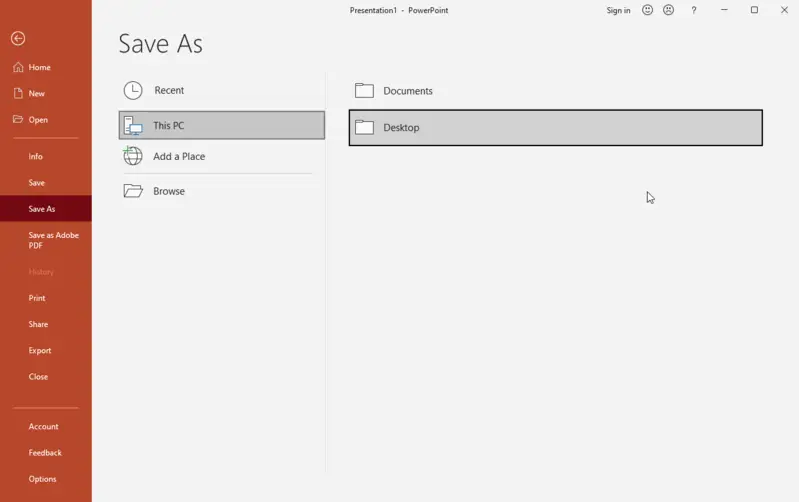Click the globe icon for Add a Place
Viewport: 799px width, 502px height.
(x=132, y=155)
